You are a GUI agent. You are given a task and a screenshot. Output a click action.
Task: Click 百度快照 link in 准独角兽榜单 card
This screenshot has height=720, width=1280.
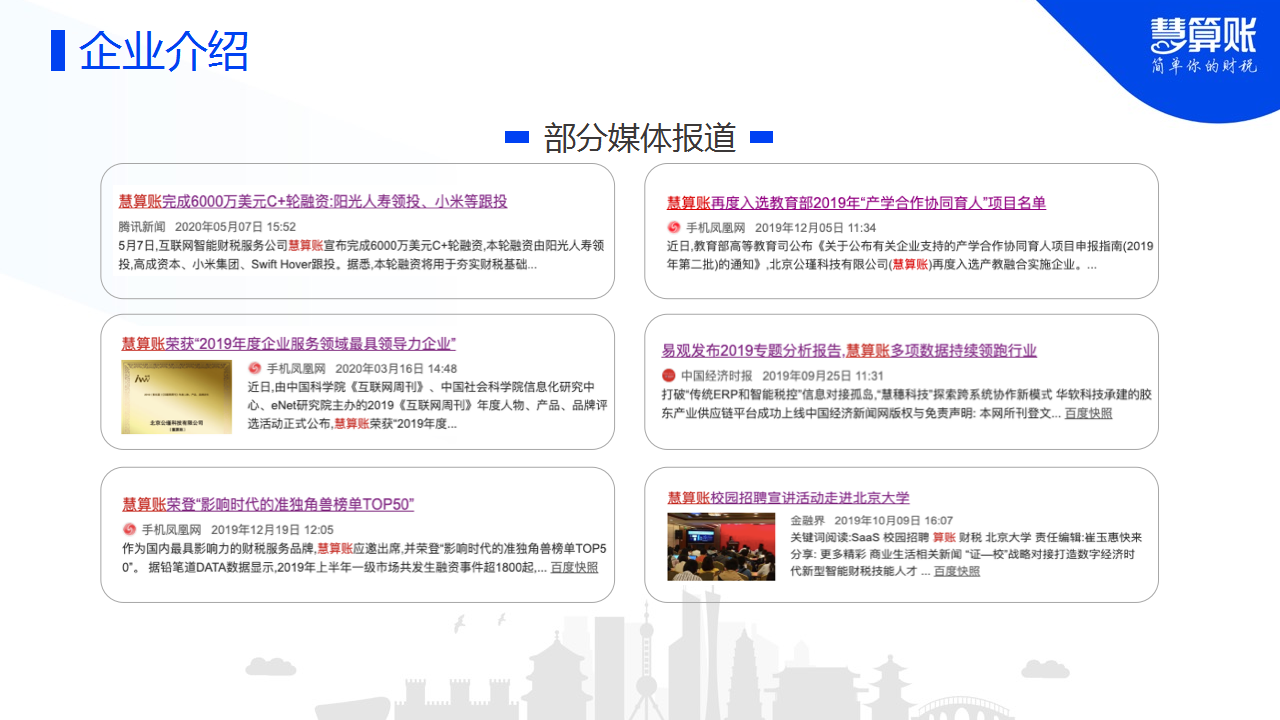click(574, 567)
